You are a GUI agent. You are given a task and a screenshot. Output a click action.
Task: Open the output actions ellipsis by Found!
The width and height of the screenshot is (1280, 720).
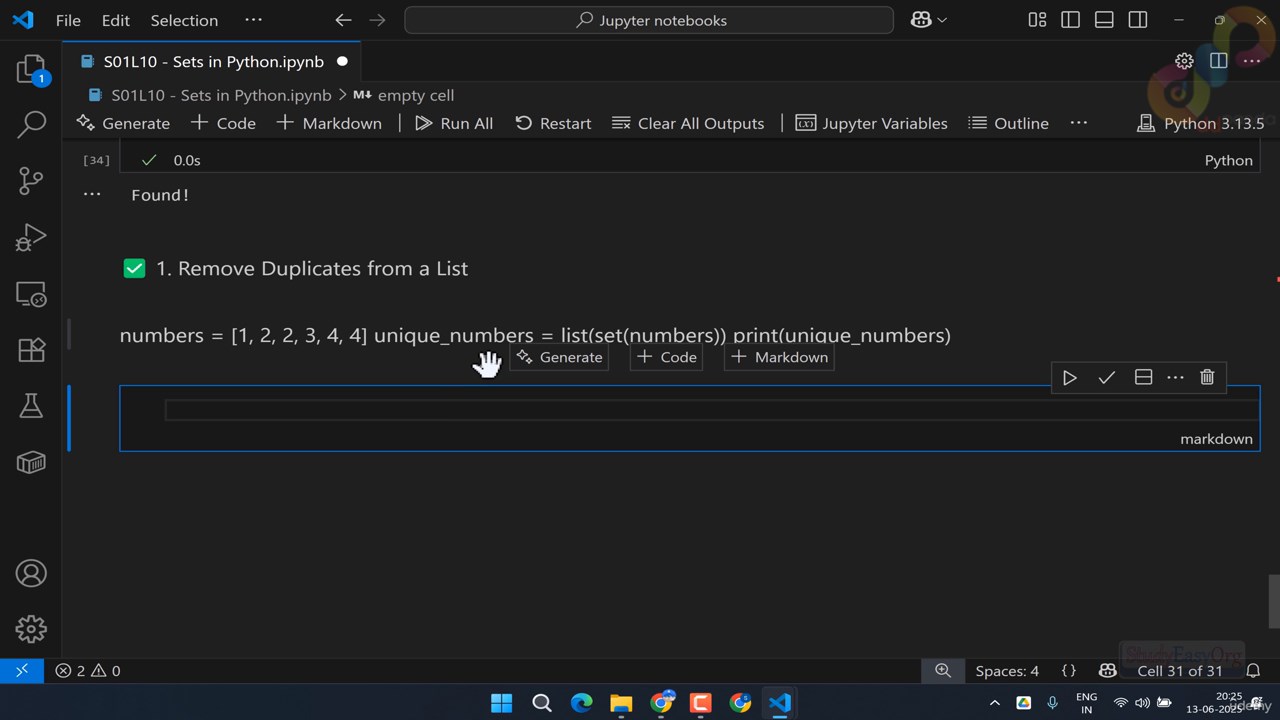coord(92,194)
